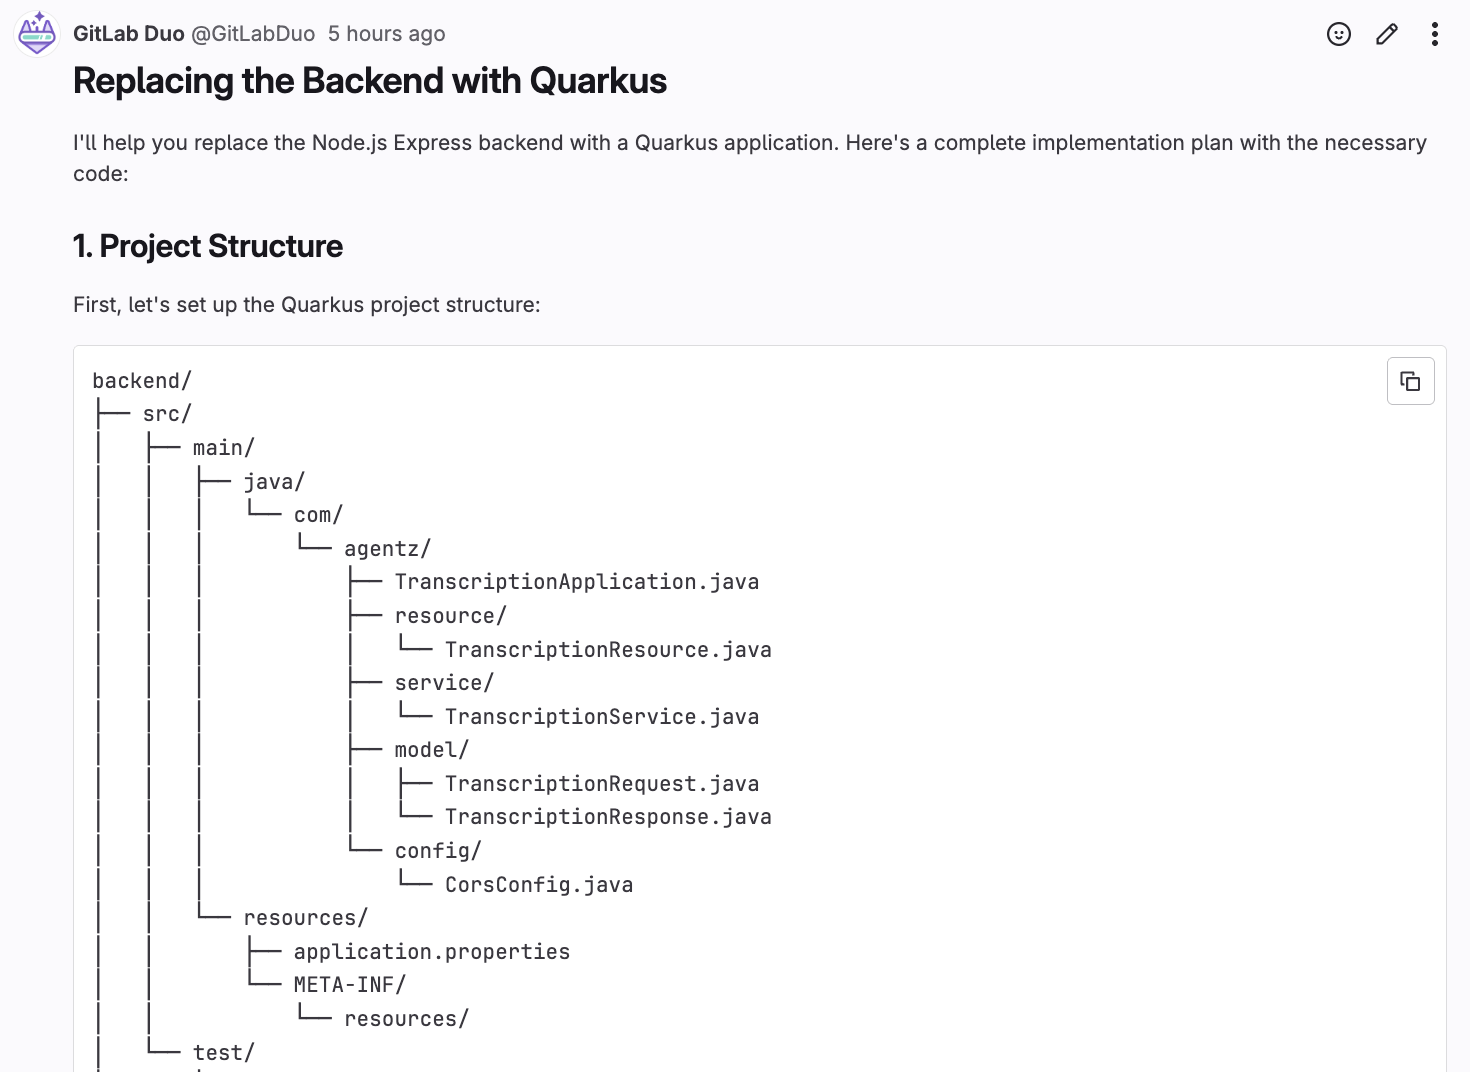This screenshot has width=1470, height=1072.
Task: Click the META-INF/ folder entry
Action: (x=349, y=985)
